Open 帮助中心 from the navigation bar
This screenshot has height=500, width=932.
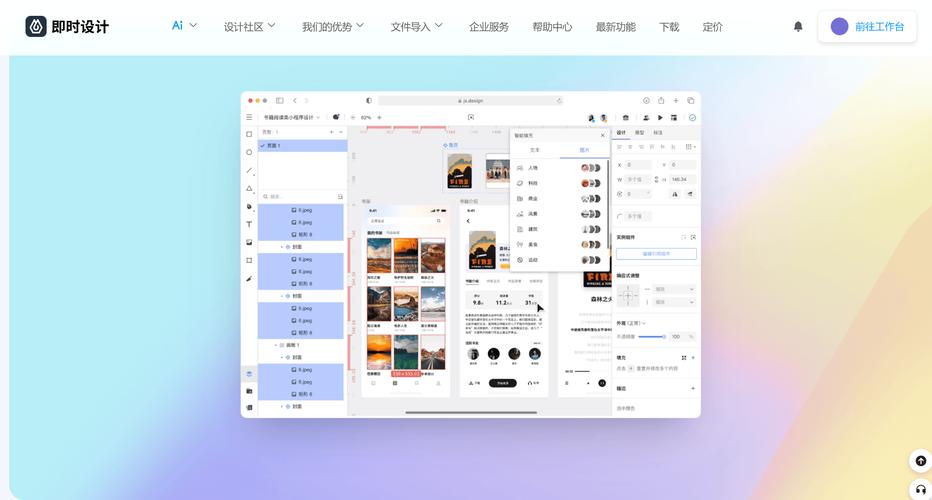click(552, 27)
